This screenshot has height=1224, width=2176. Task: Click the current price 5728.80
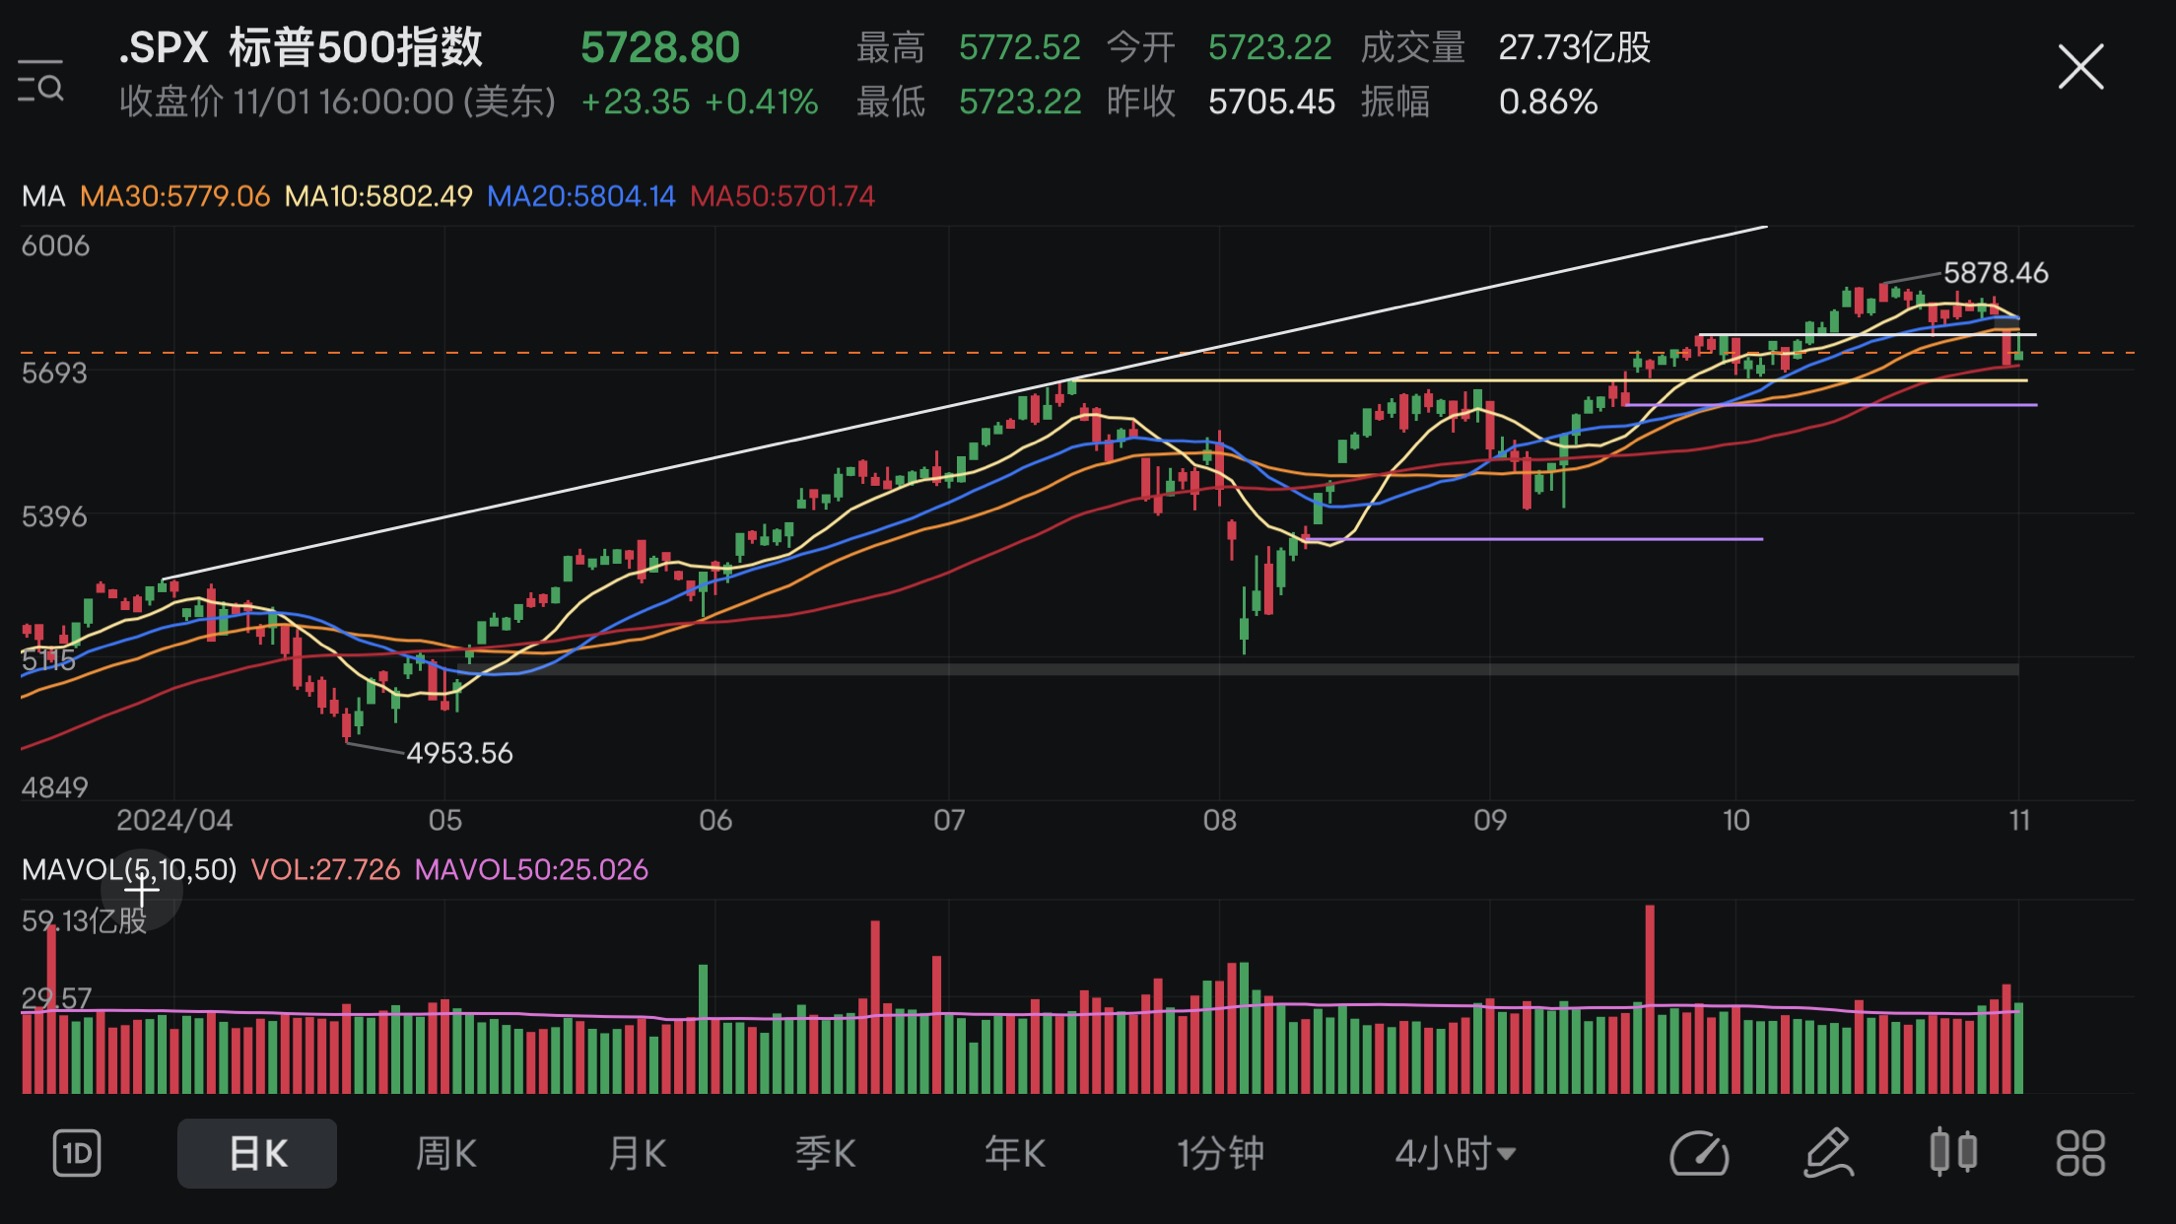click(660, 47)
